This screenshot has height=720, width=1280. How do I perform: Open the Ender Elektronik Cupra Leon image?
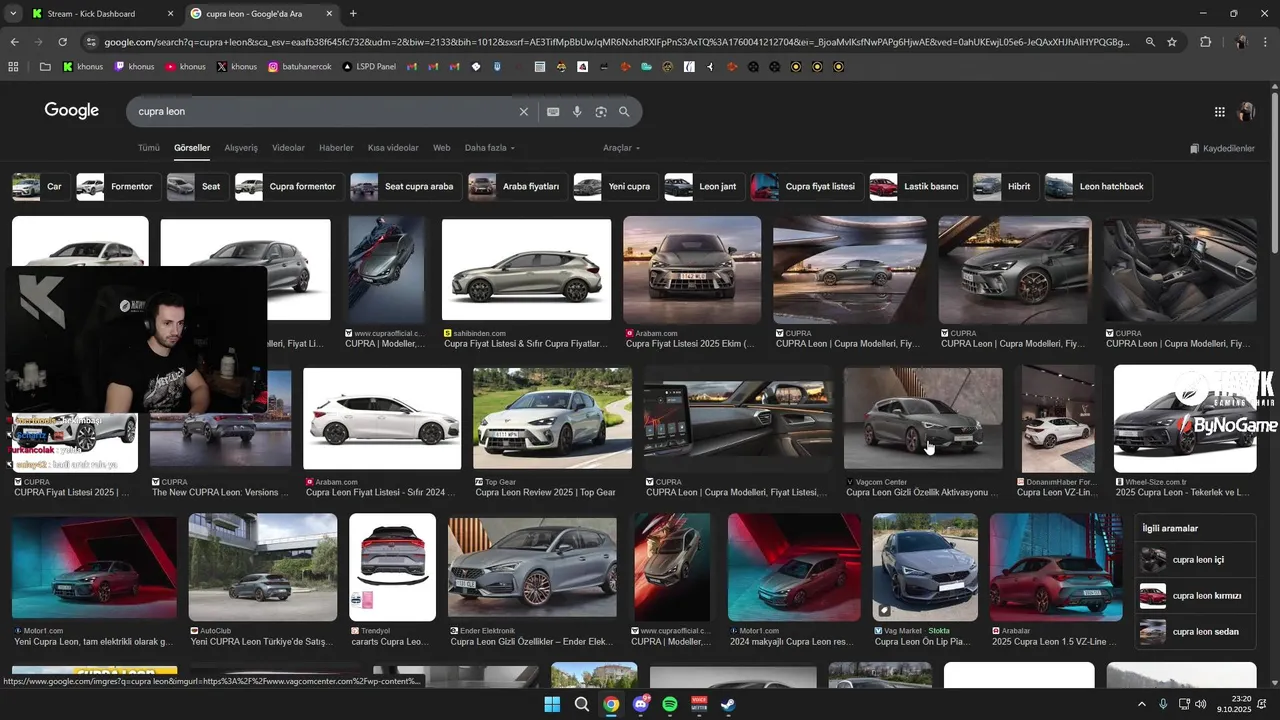click(532, 567)
